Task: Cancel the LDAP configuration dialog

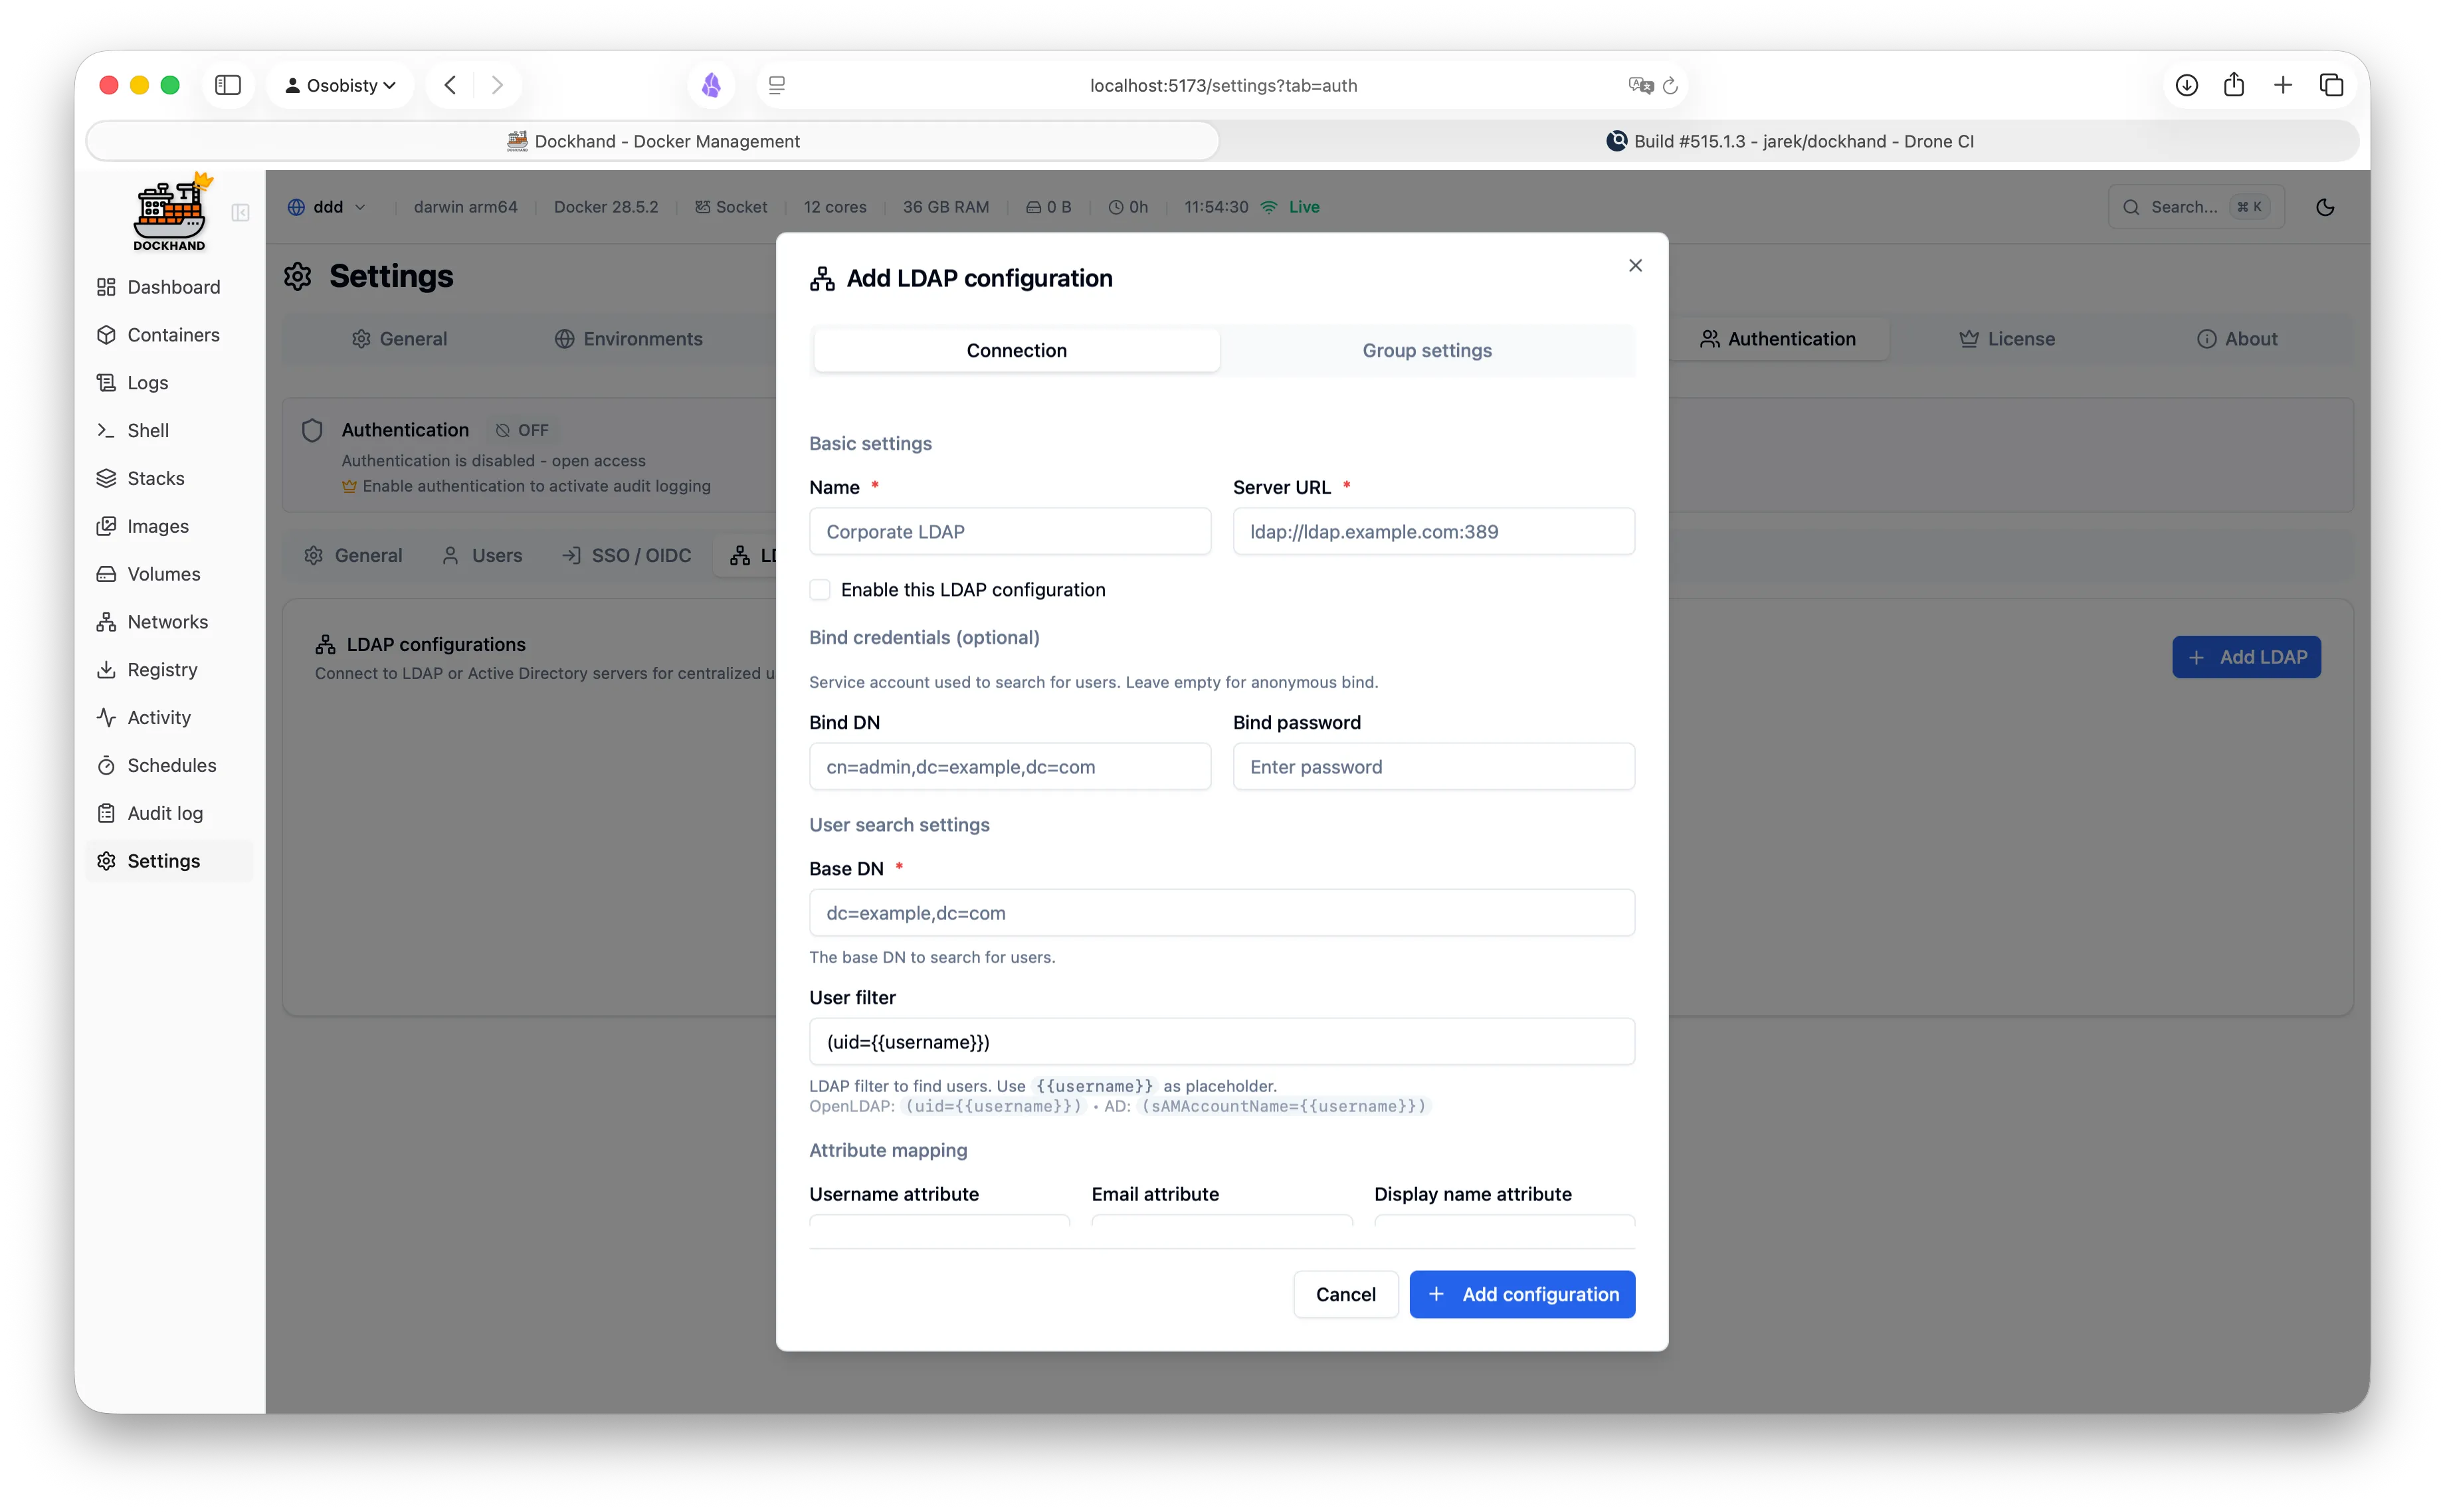Action: coord(1345,1294)
